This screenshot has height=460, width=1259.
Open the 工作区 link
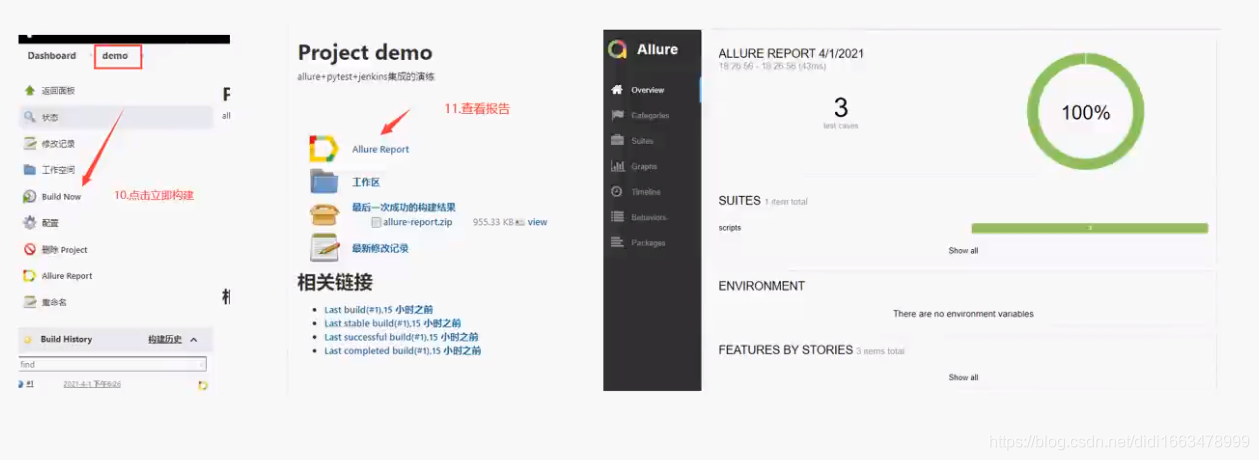tap(366, 183)
